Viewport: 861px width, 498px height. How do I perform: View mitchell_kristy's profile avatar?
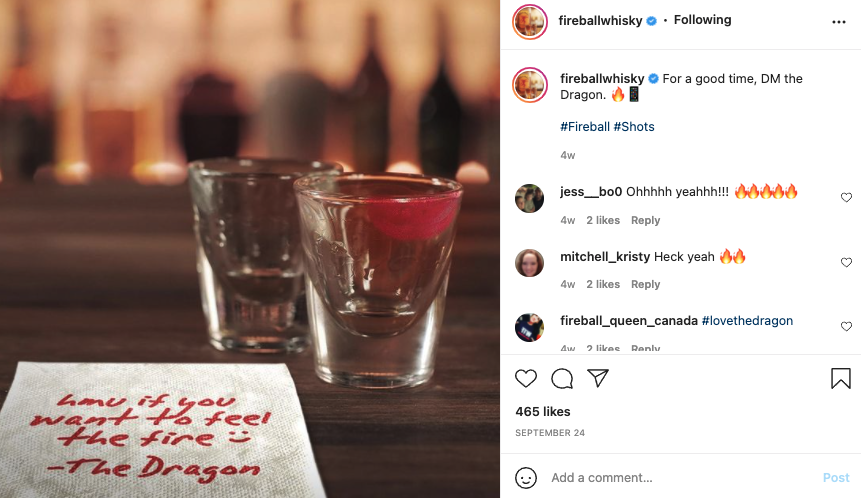pyautogui.click(x=529, y=262)
